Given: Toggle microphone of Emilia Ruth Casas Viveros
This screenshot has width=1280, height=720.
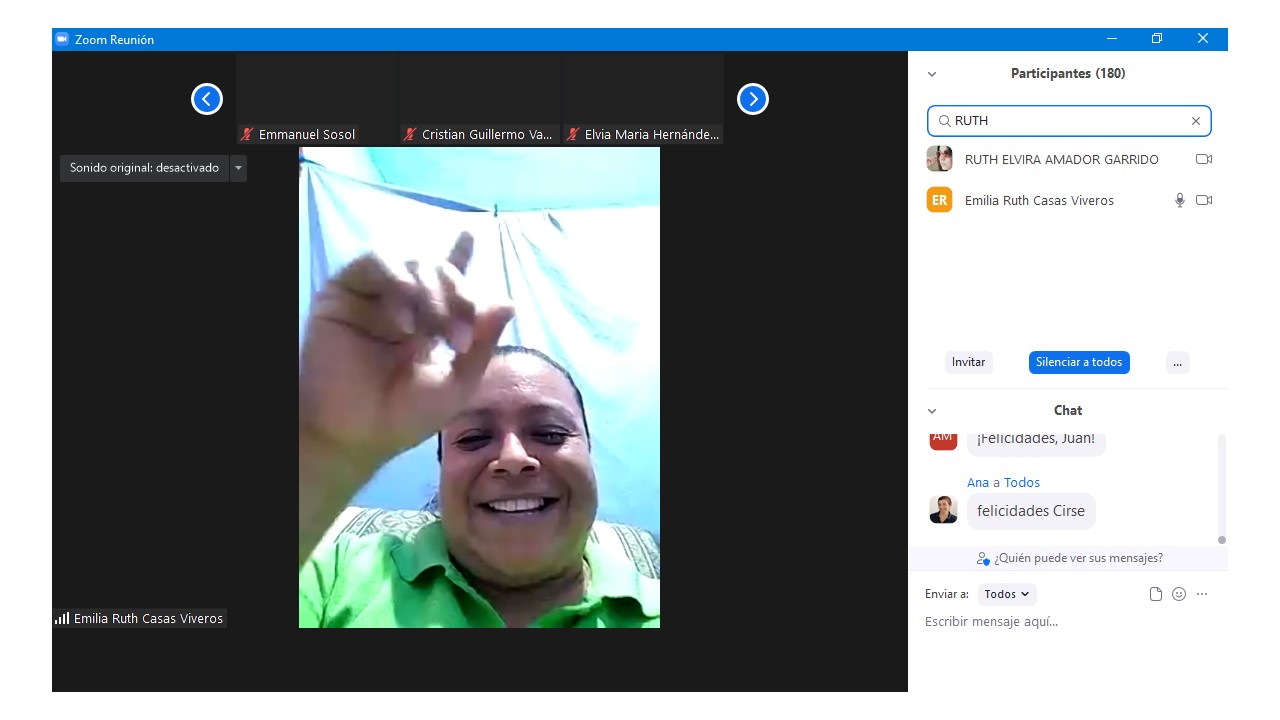Looking at the screenshot, I should [1180, 200].
